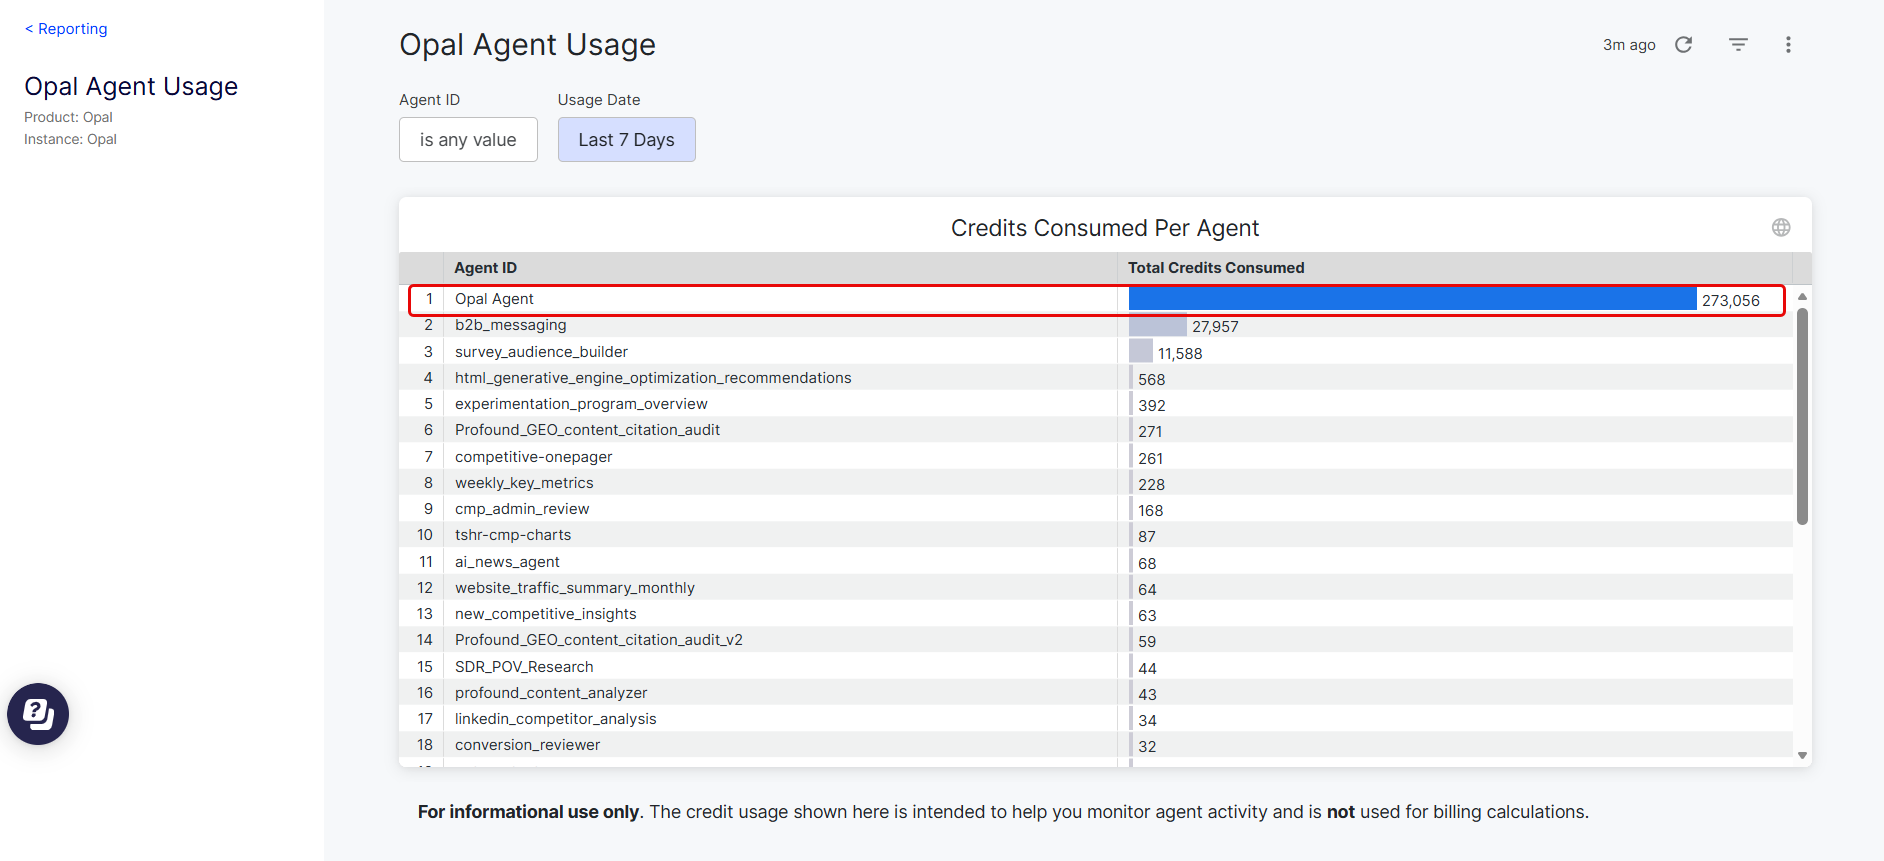Image resolution: width=1884 pixels, height=861 pixels.
Task: Click the vertical scrollbar thumb in table
Action: coord(1802,415)
